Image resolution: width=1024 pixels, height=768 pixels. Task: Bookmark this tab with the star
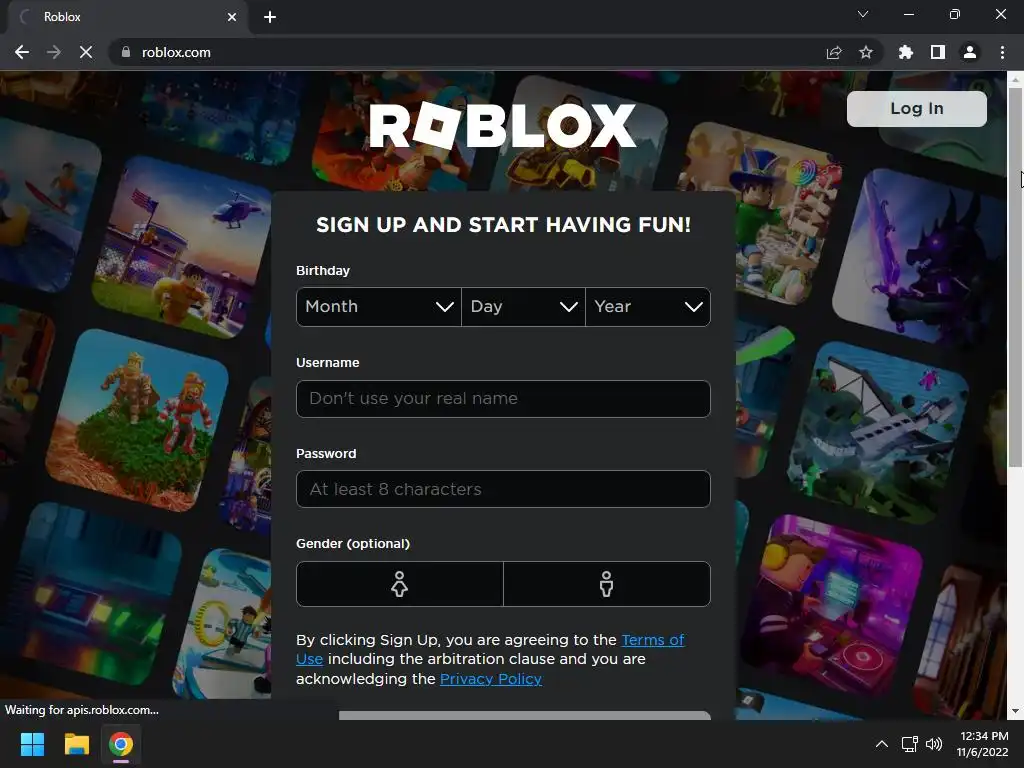coord(866,52)
